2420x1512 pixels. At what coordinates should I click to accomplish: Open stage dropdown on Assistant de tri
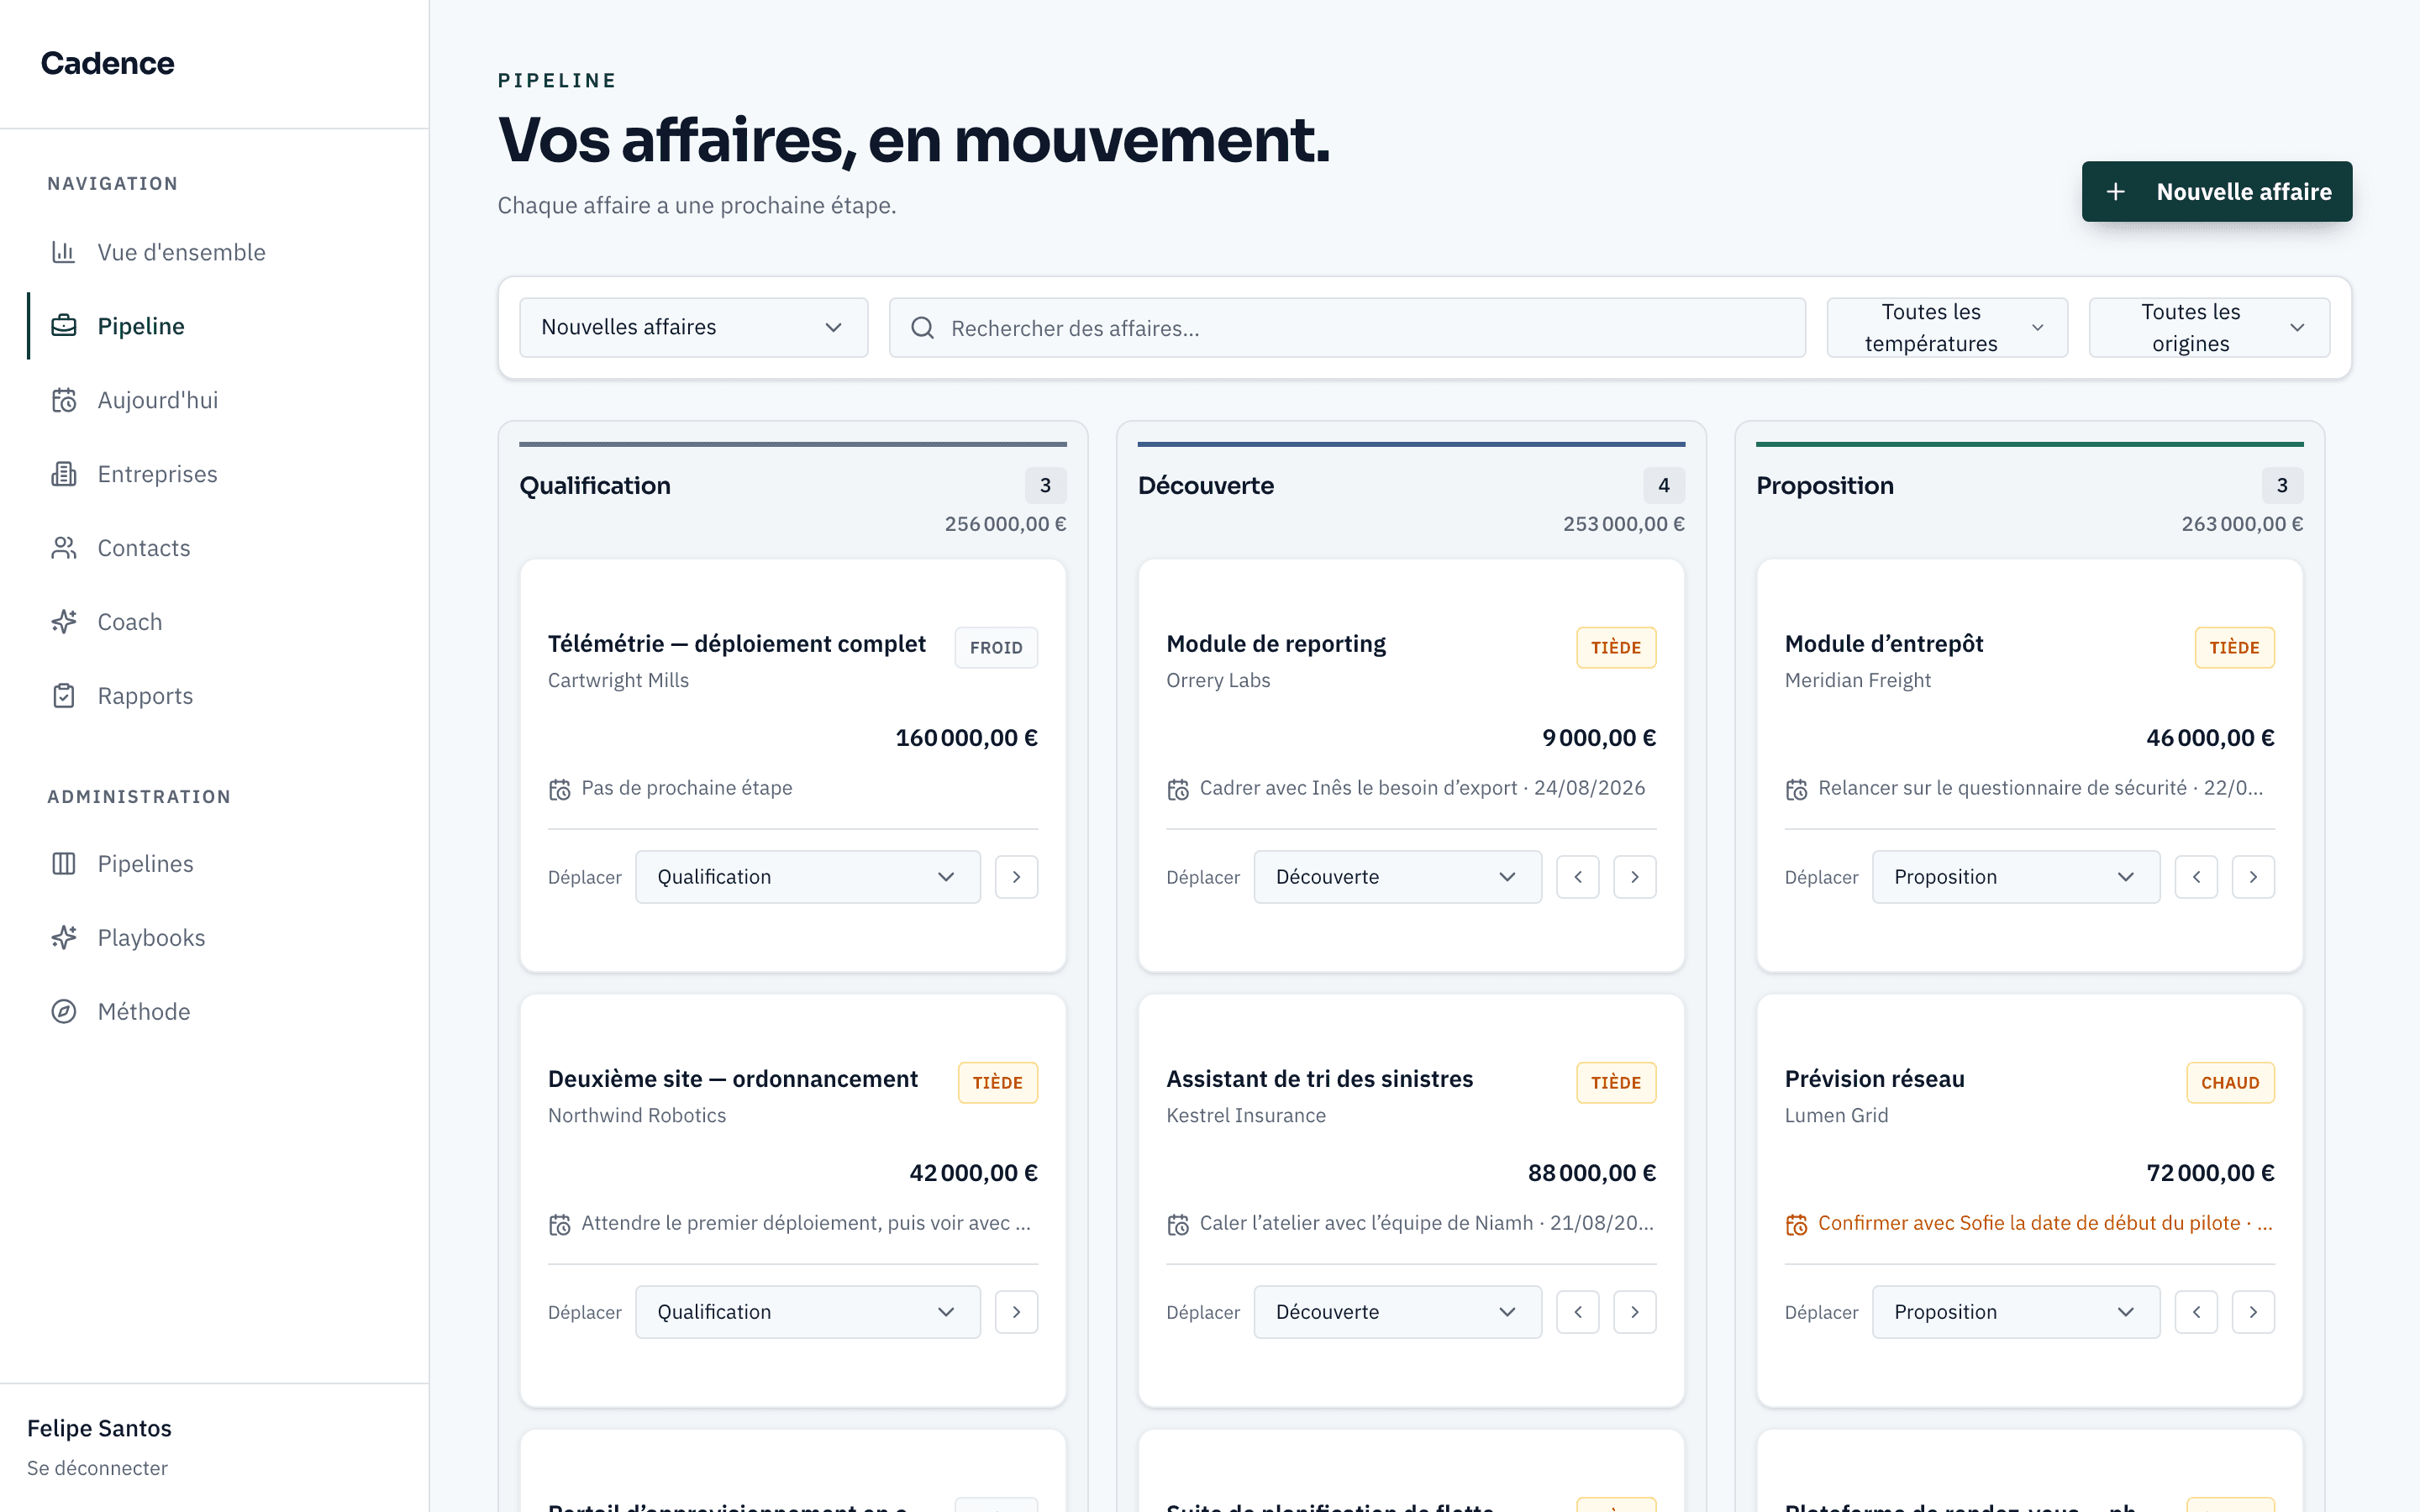[x=1398, y=1312]
